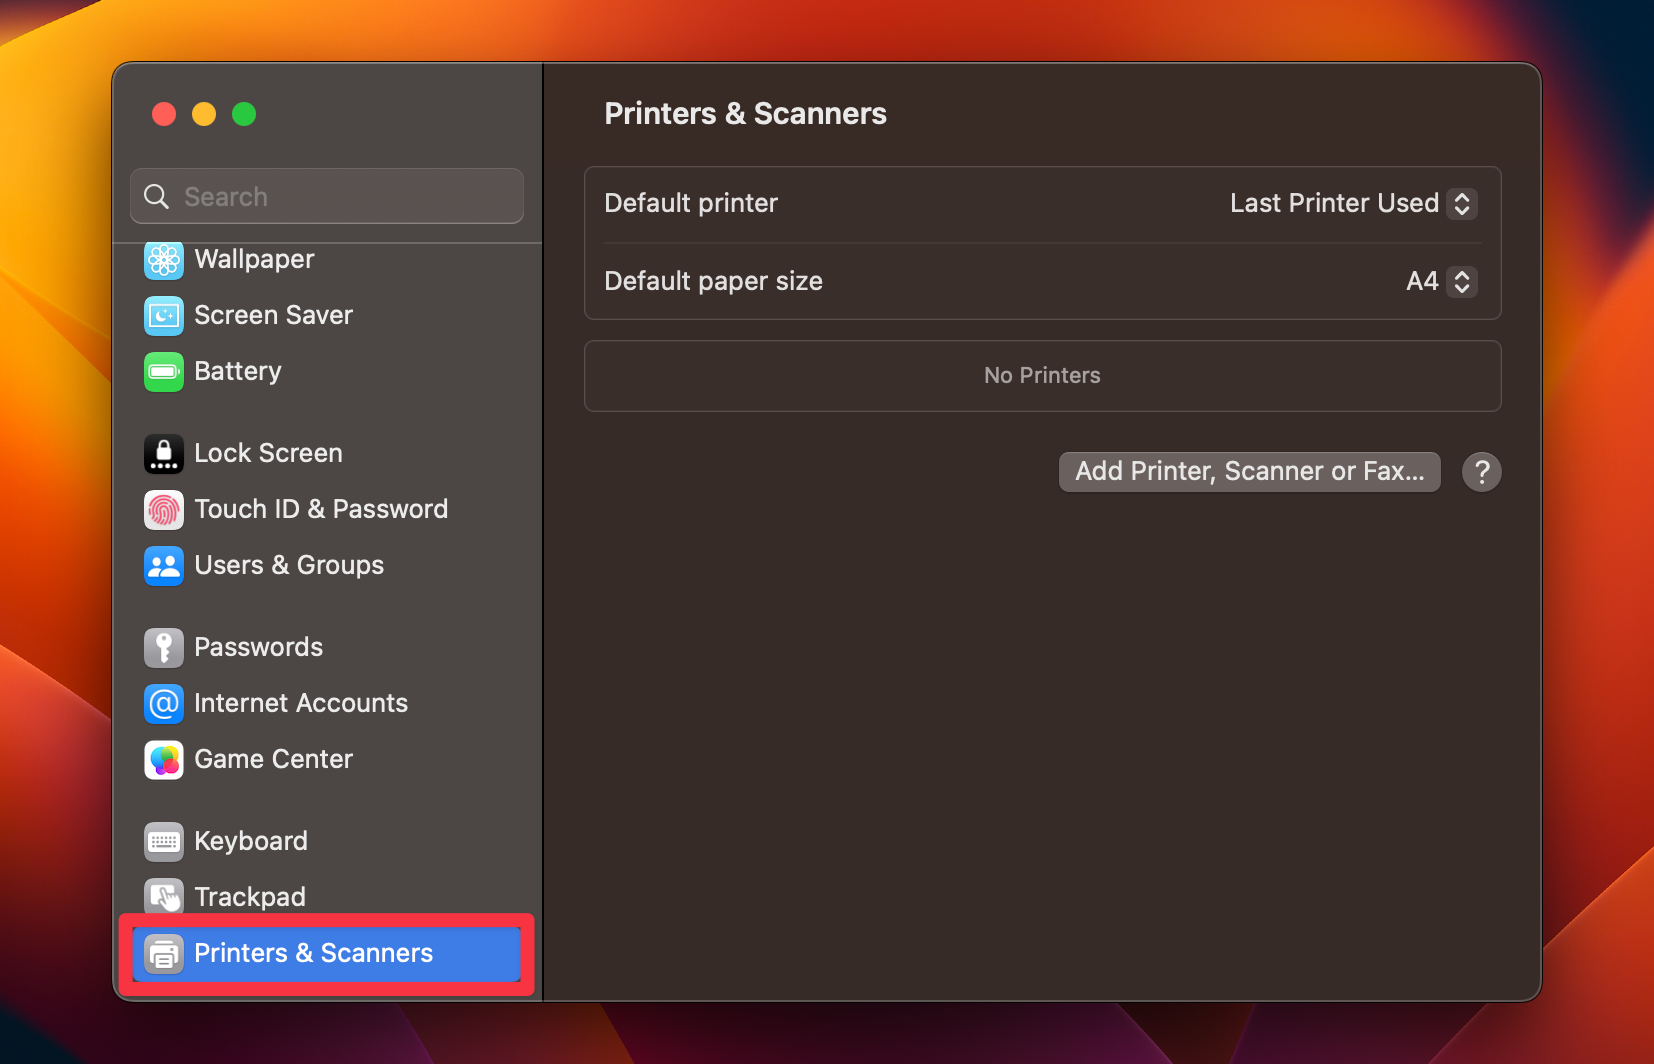Screen dimensions: 1654x1064
Task: Select the No Printers area
Action: (x=1042, y=376)
